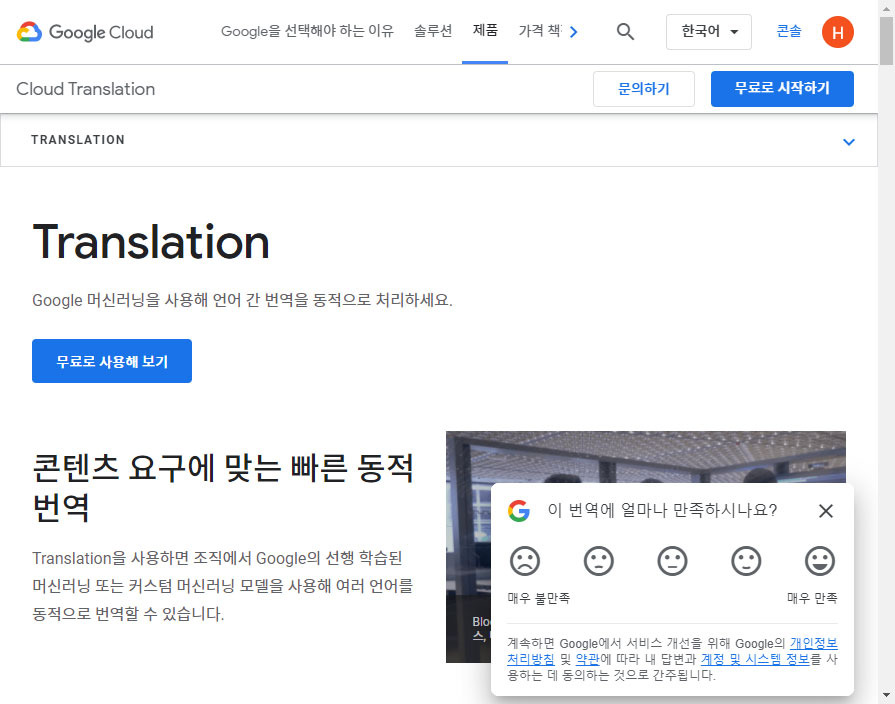Click the 무료로 사용해 보기 button
The width and height of the screenshot is (895, 704).
(112, 361)
